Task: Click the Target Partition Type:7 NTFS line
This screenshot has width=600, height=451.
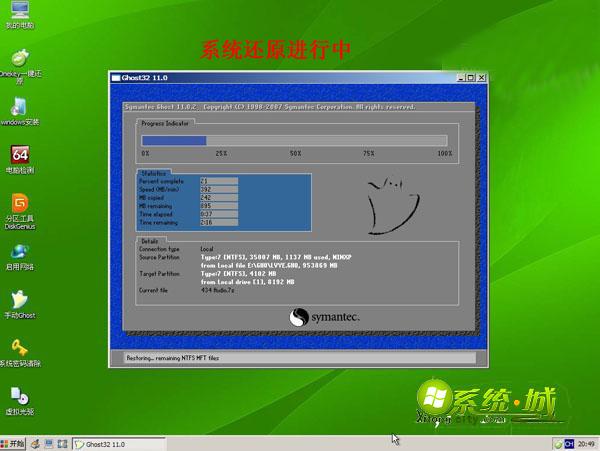Action: pos(238,274)
